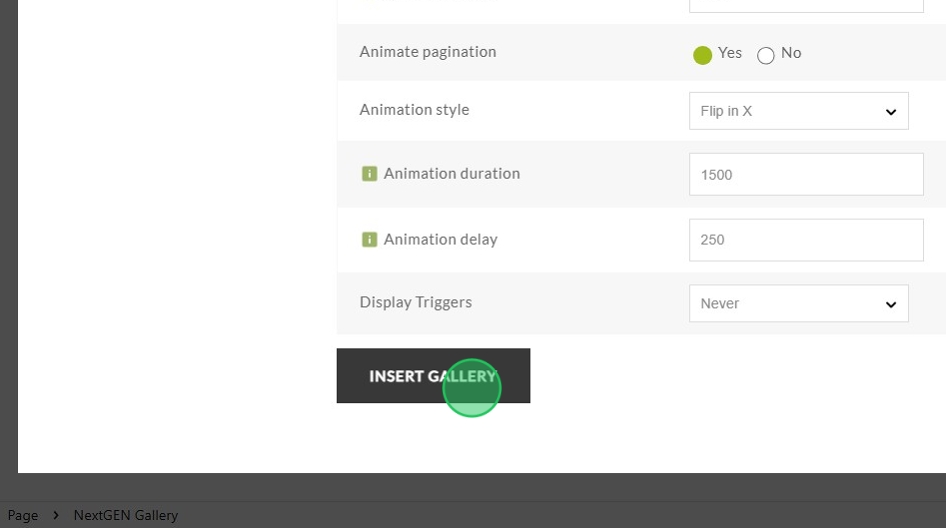Click the info icon beside Animation duration
The height and width of the screenshot is (528, 946).
click(369, 174)
